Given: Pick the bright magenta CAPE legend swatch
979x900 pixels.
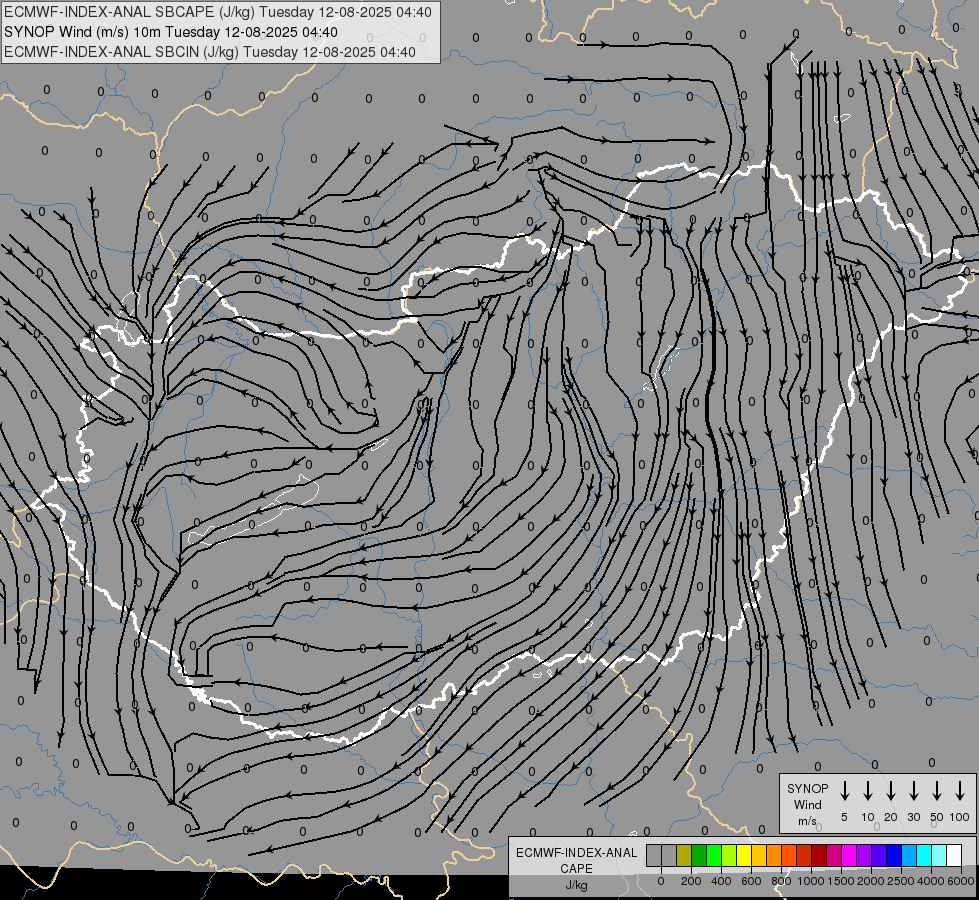Looking at the screenshot, I should pyautogui.click(x=849, y=855).
